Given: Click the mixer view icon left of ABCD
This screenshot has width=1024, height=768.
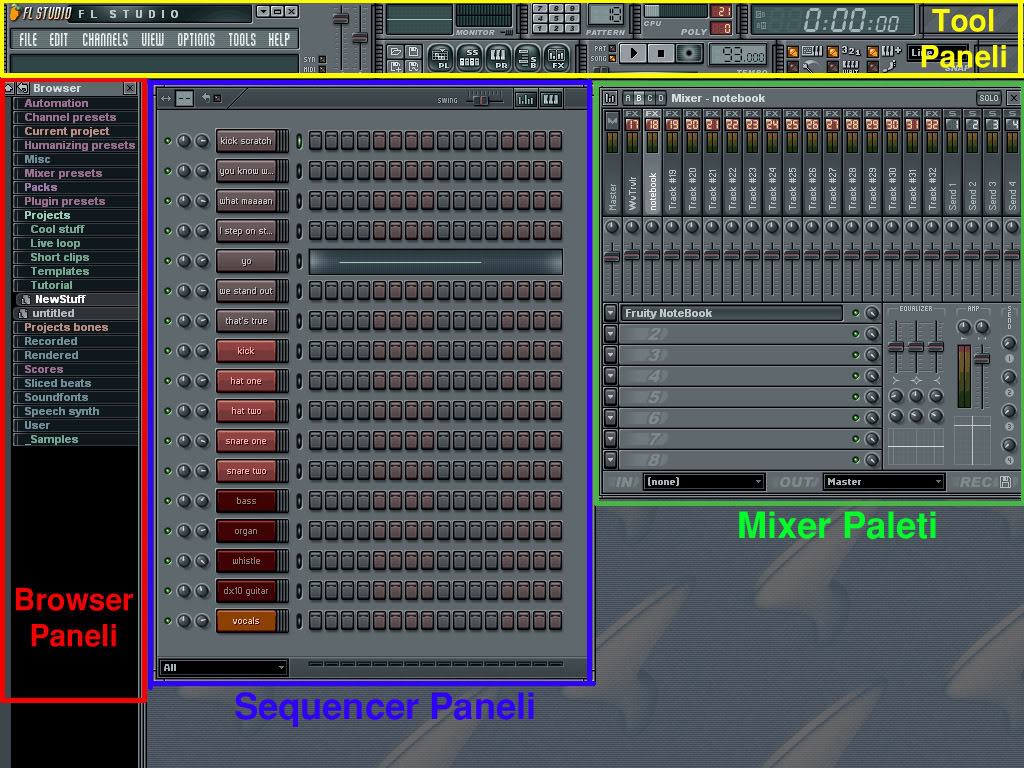Looking at the screenshot, I should tap(610, 98).
